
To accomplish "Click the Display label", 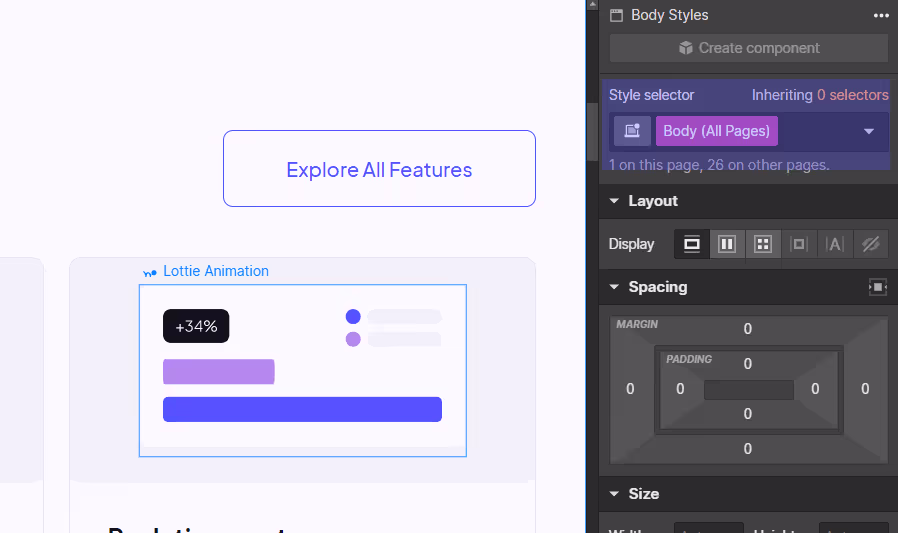I will pyautogui.click(x=631, y=244).
